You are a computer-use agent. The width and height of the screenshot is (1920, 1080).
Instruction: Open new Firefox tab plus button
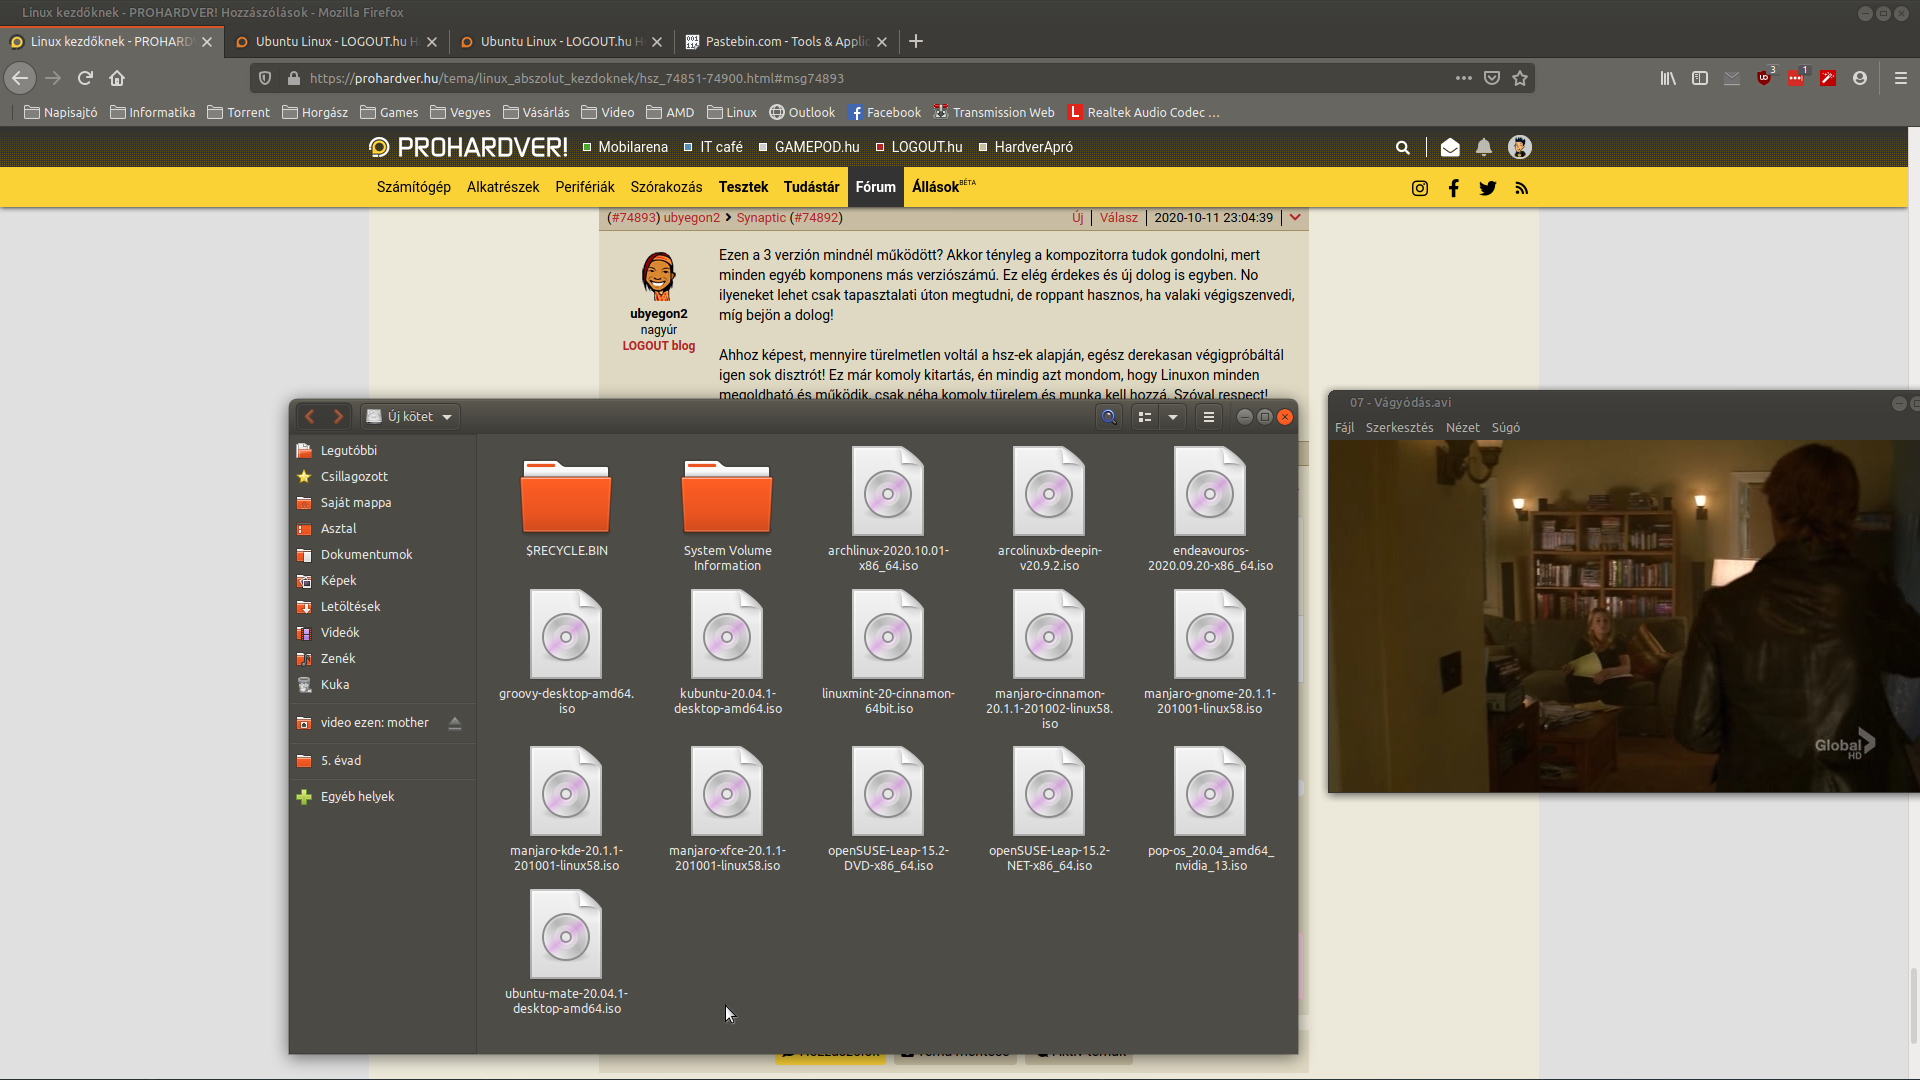point(916,41)
